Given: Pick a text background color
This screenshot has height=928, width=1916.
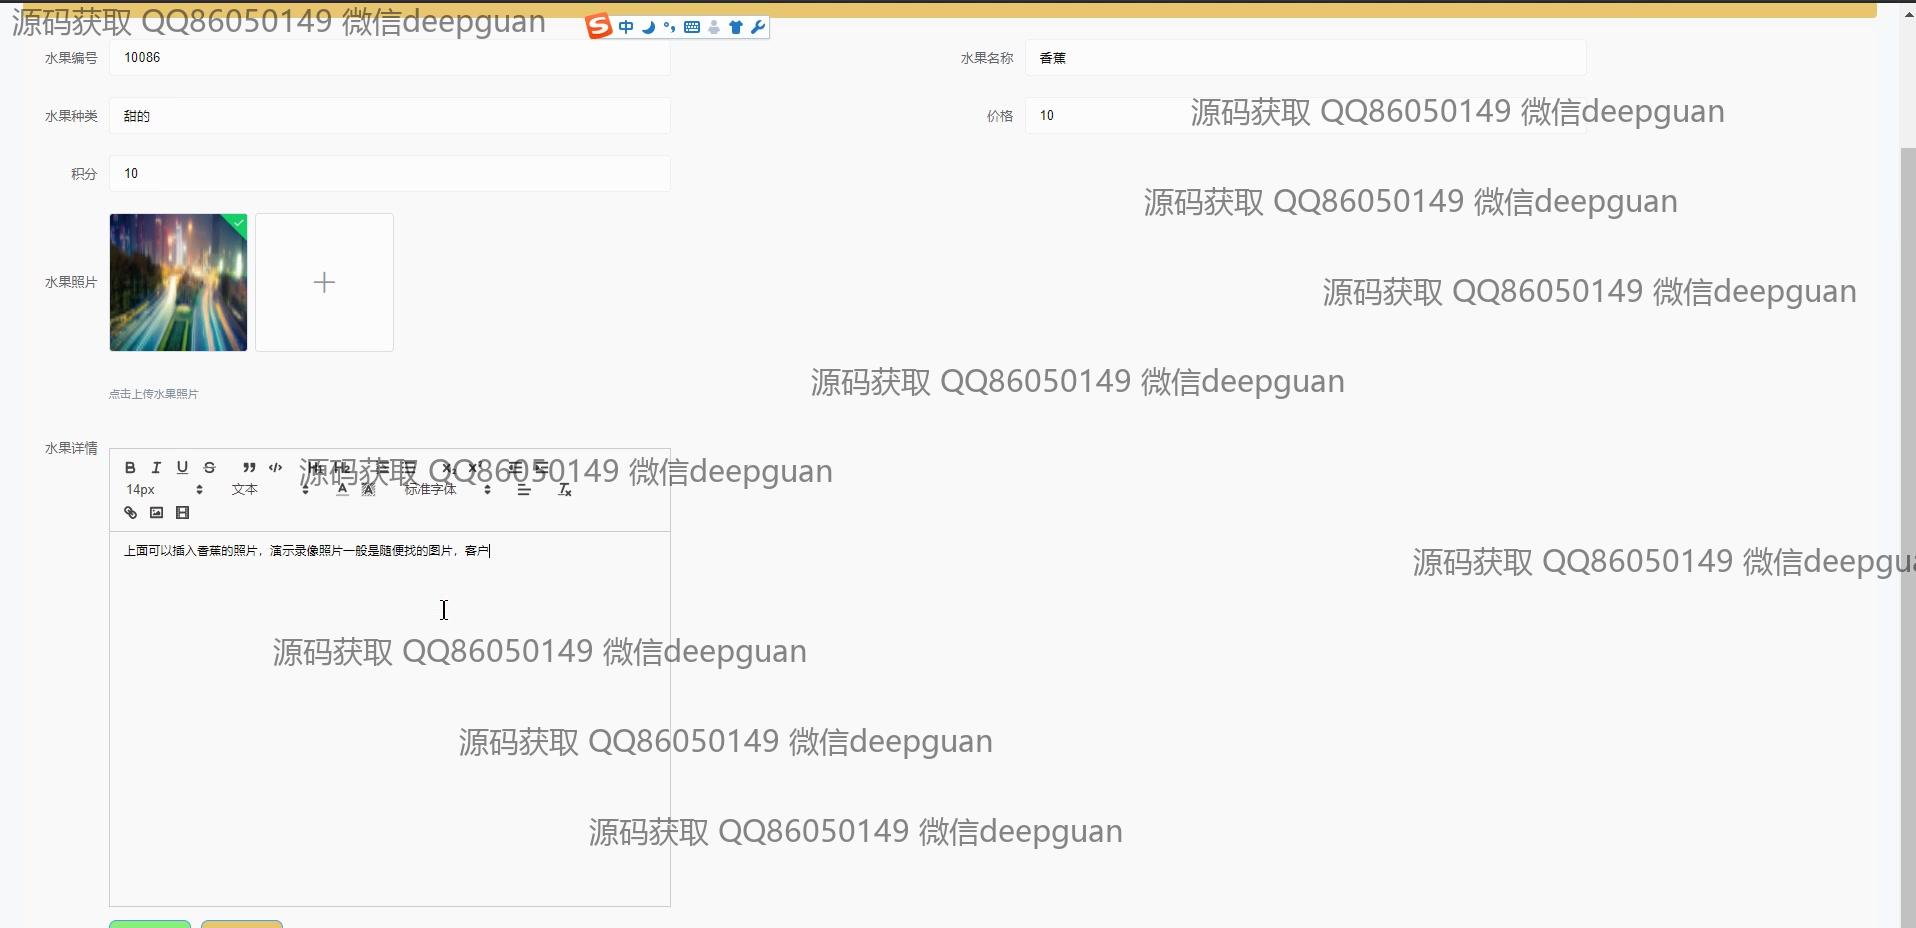Looking at the screenshot, I should 368,489.
